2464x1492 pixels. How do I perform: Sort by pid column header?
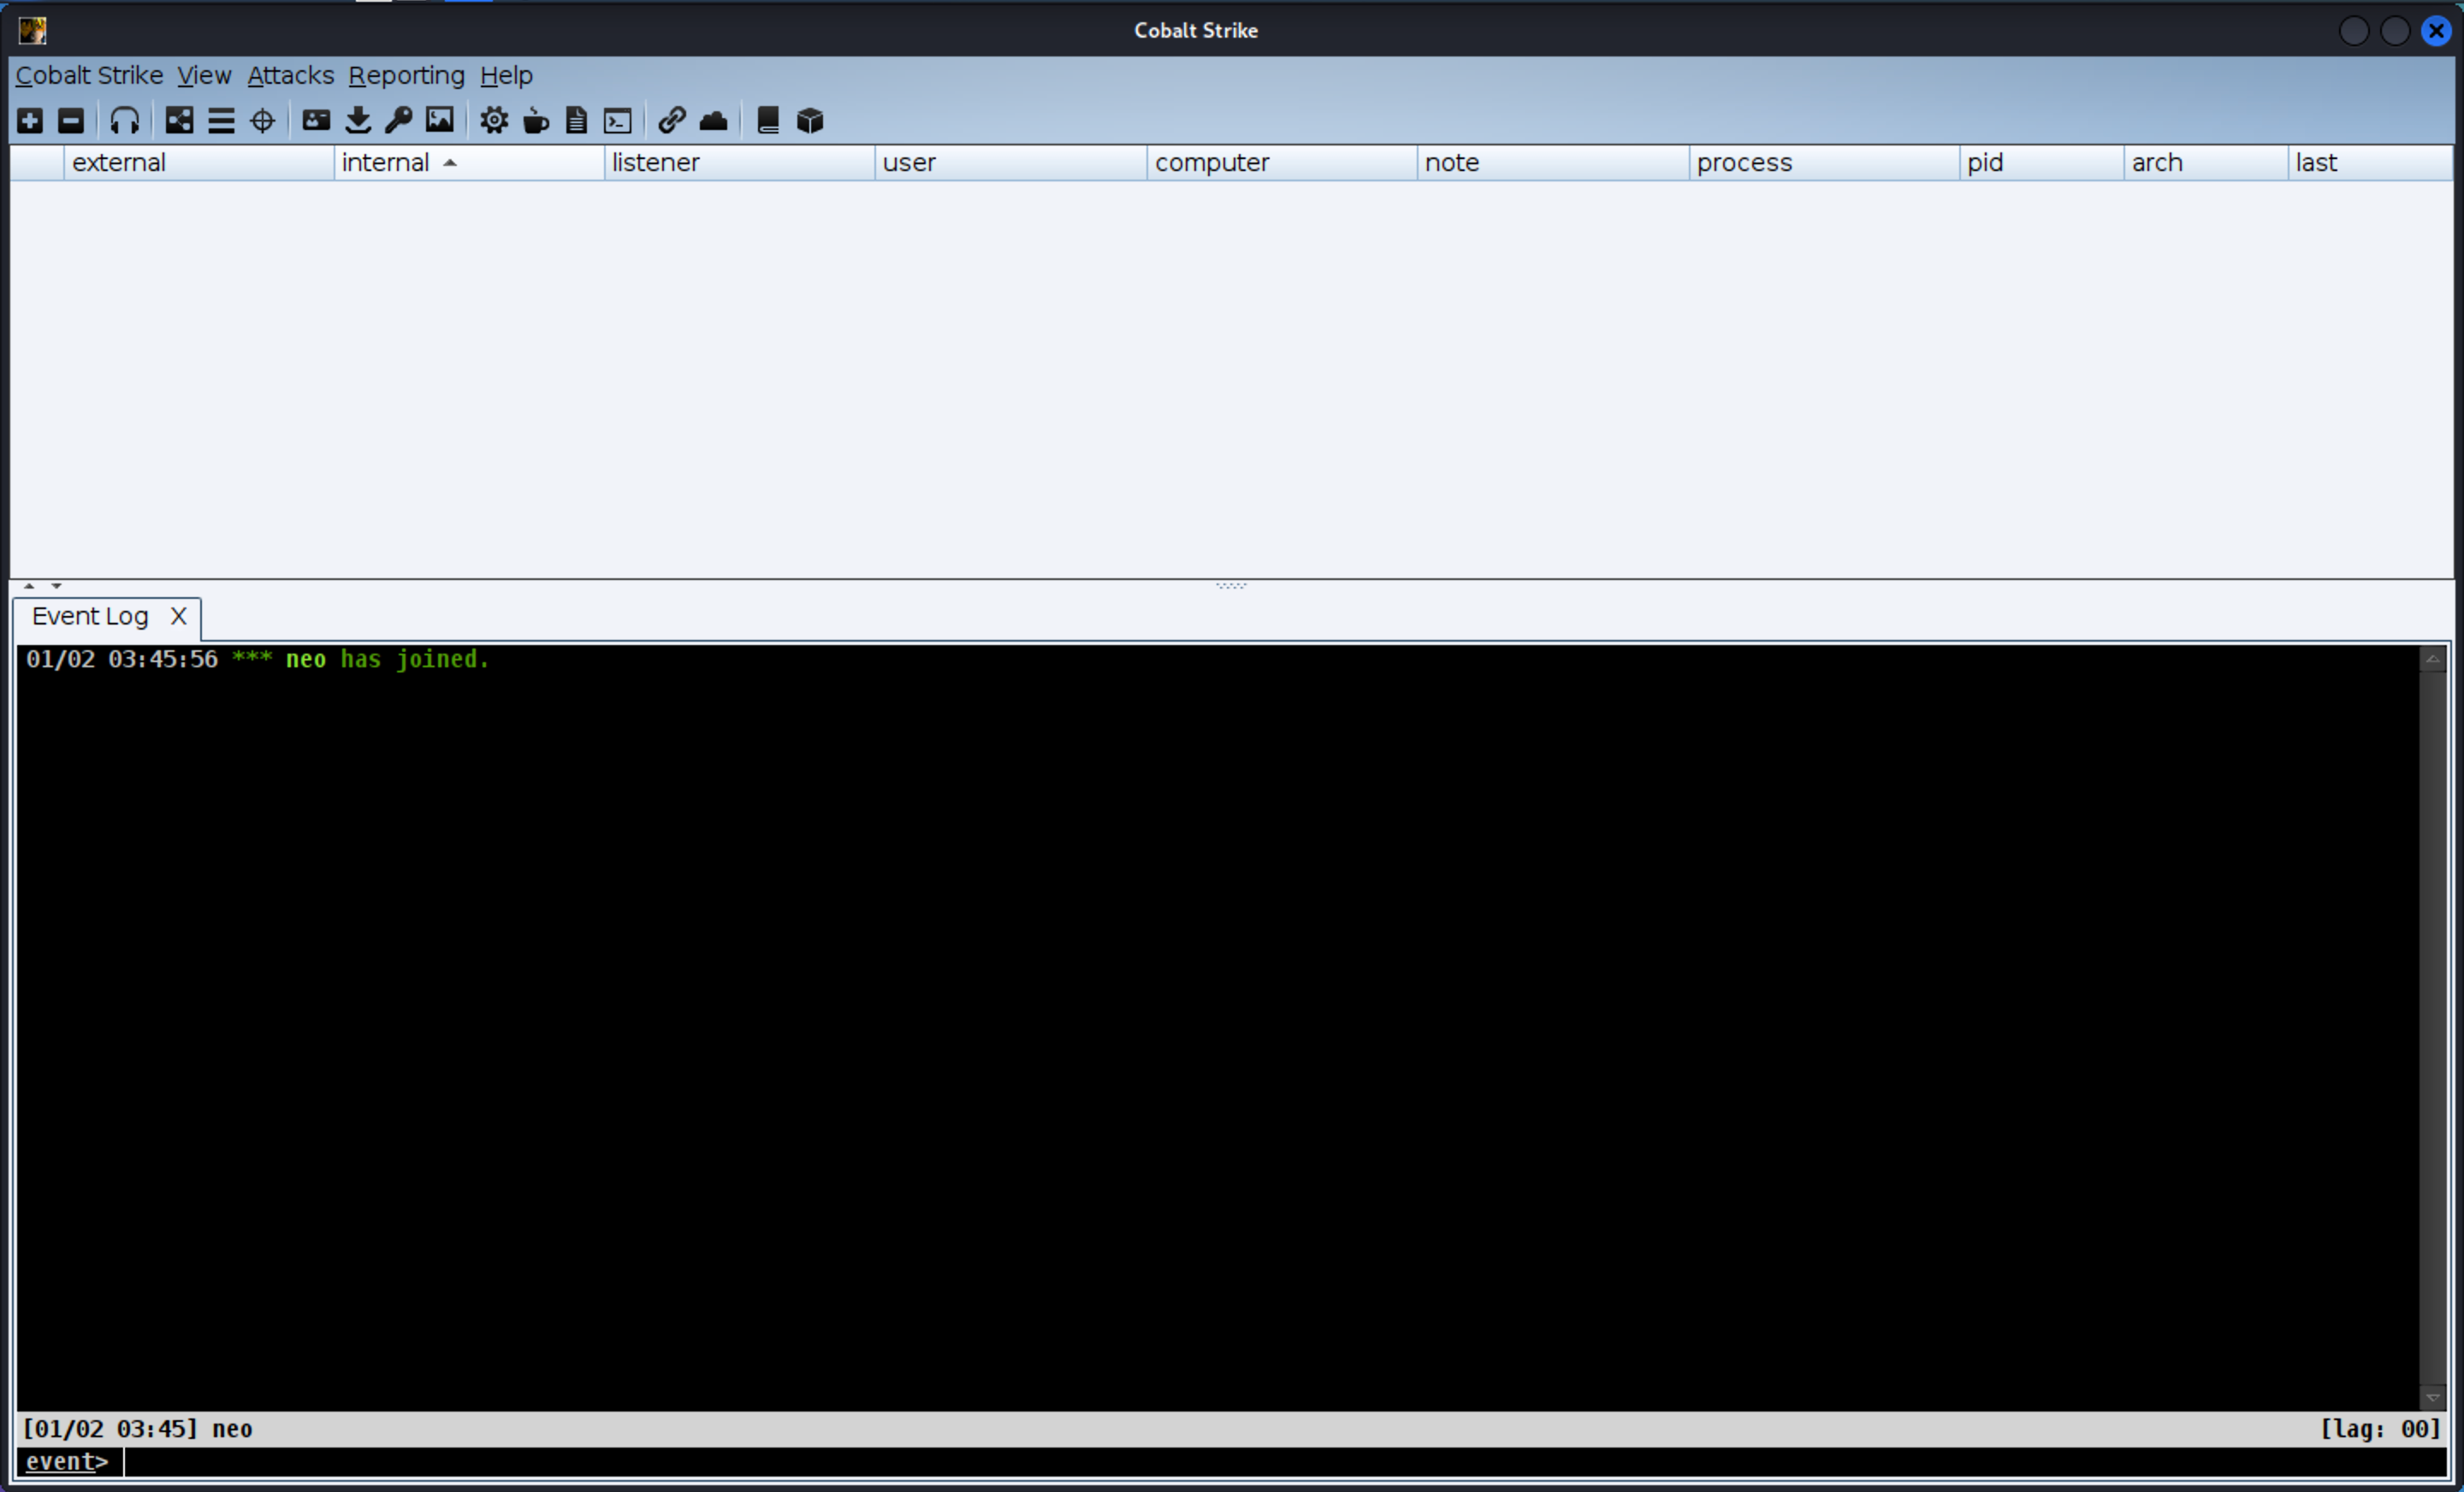tap(2041, 163)
